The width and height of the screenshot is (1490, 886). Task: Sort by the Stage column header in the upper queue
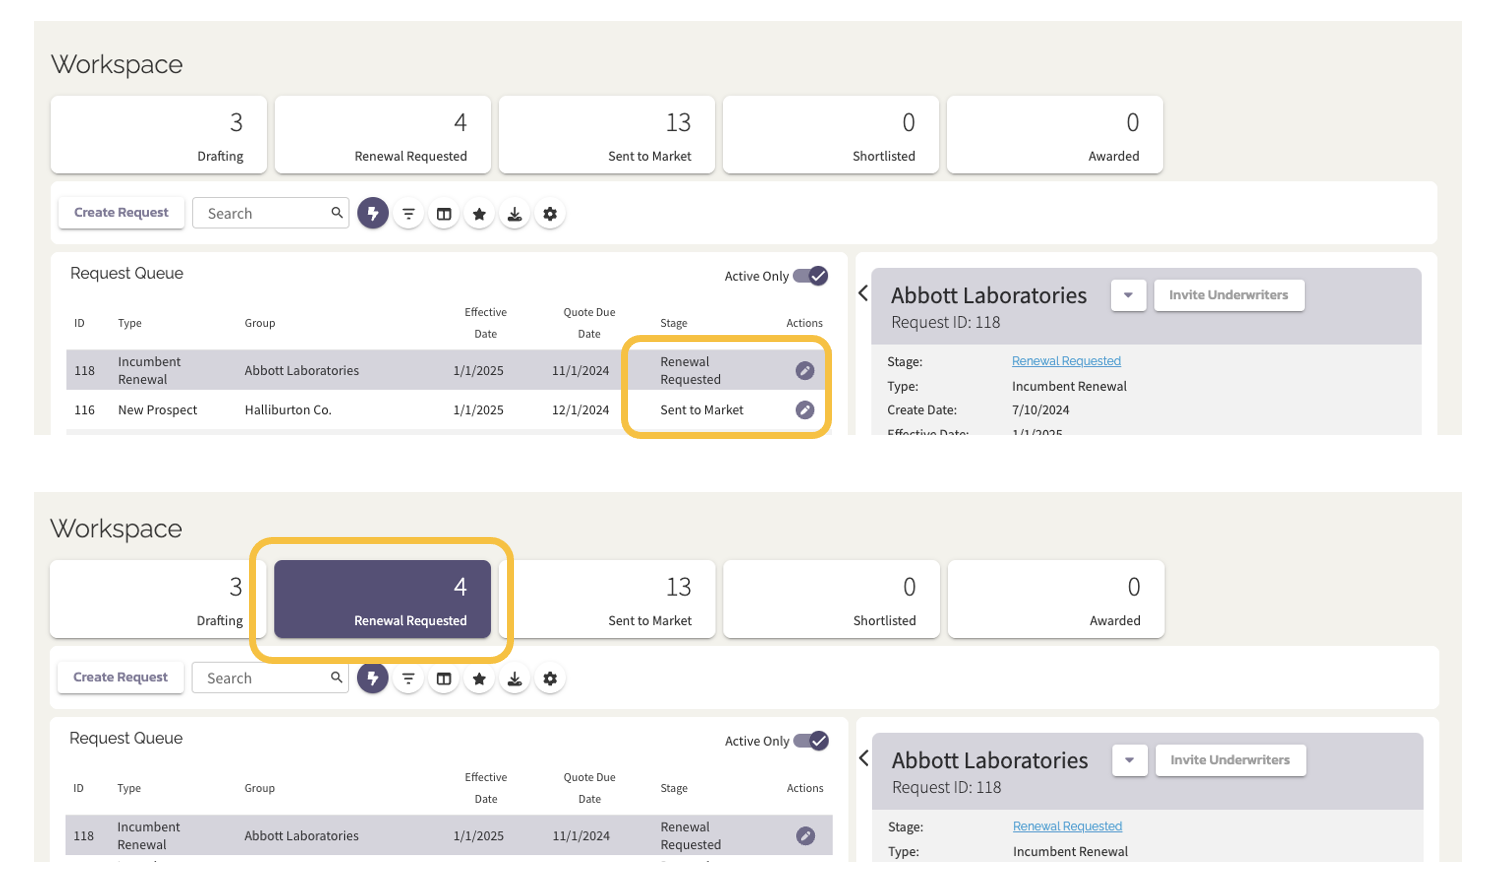[x=674, y=323]
